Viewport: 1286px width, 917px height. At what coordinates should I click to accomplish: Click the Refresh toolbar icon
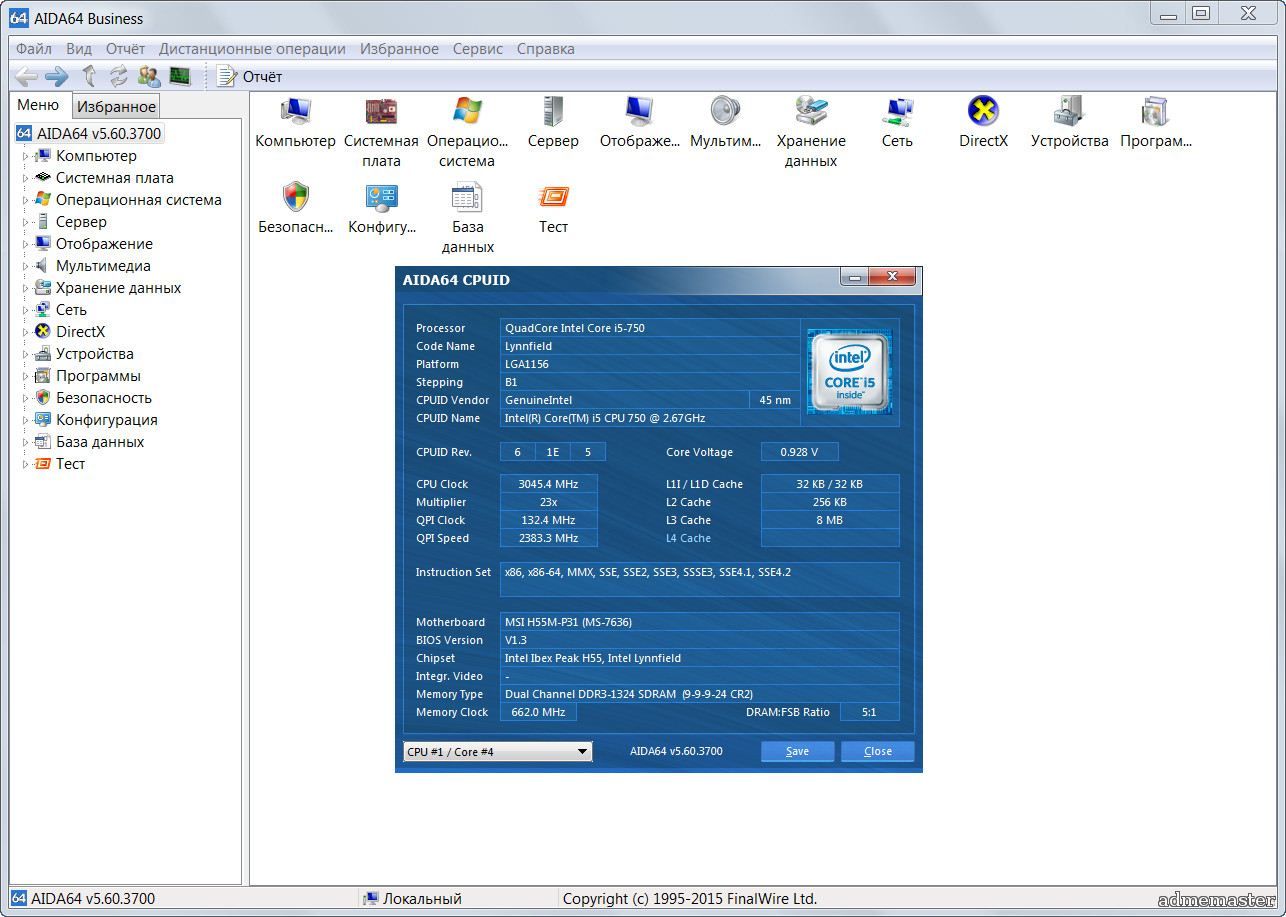[x=119, y=76]
